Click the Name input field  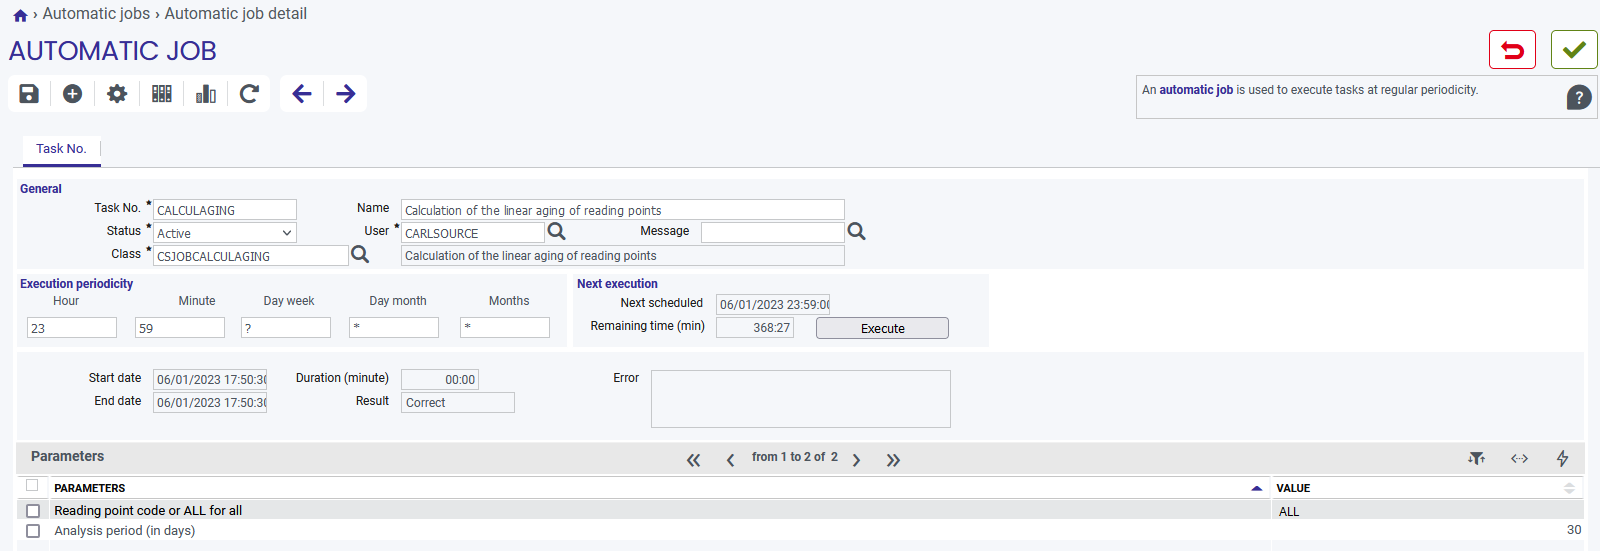pyautogui.click(x=622, y=210)
